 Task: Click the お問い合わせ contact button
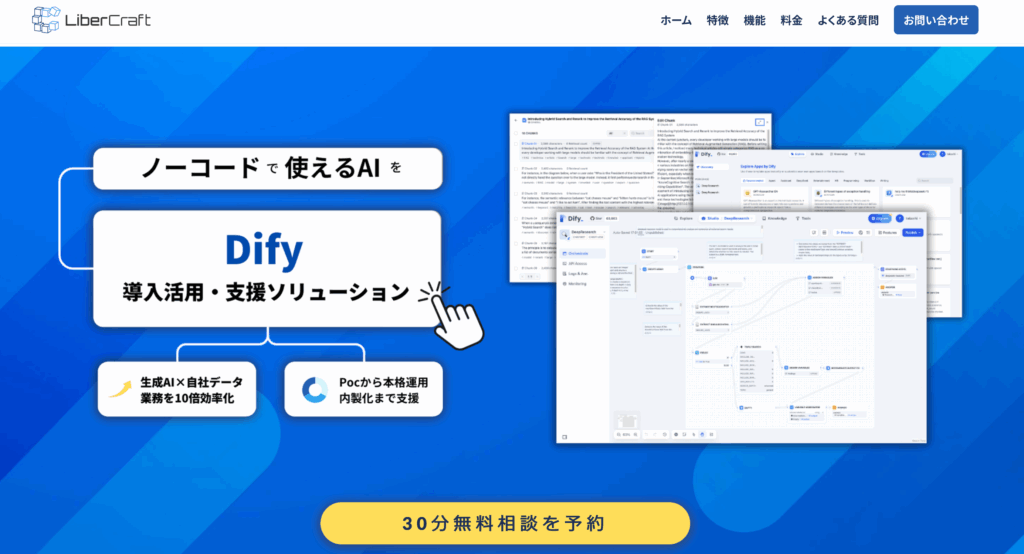(x=935, y=20)
